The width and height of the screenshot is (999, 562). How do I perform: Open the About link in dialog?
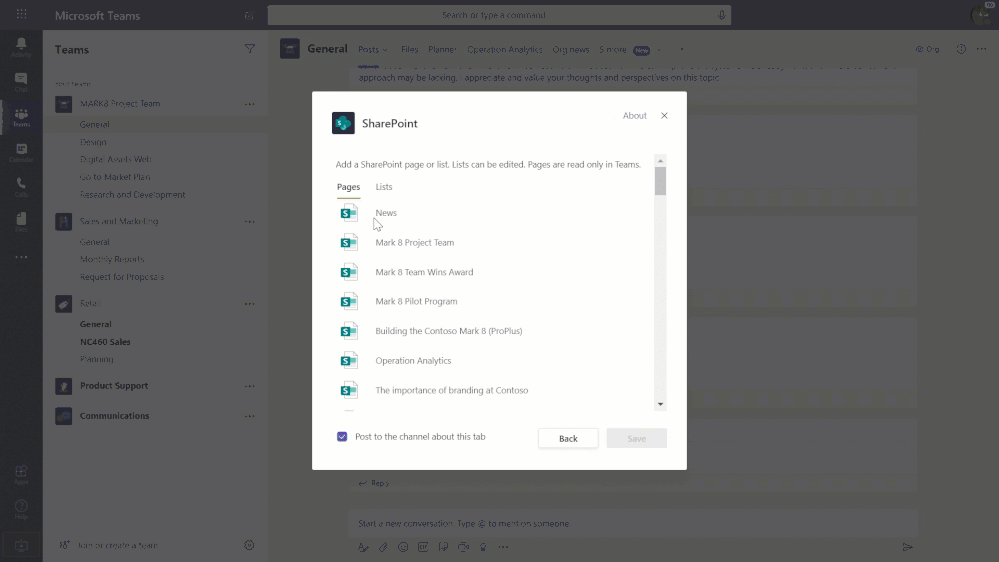pyautogui.click(x=635, y=115)
